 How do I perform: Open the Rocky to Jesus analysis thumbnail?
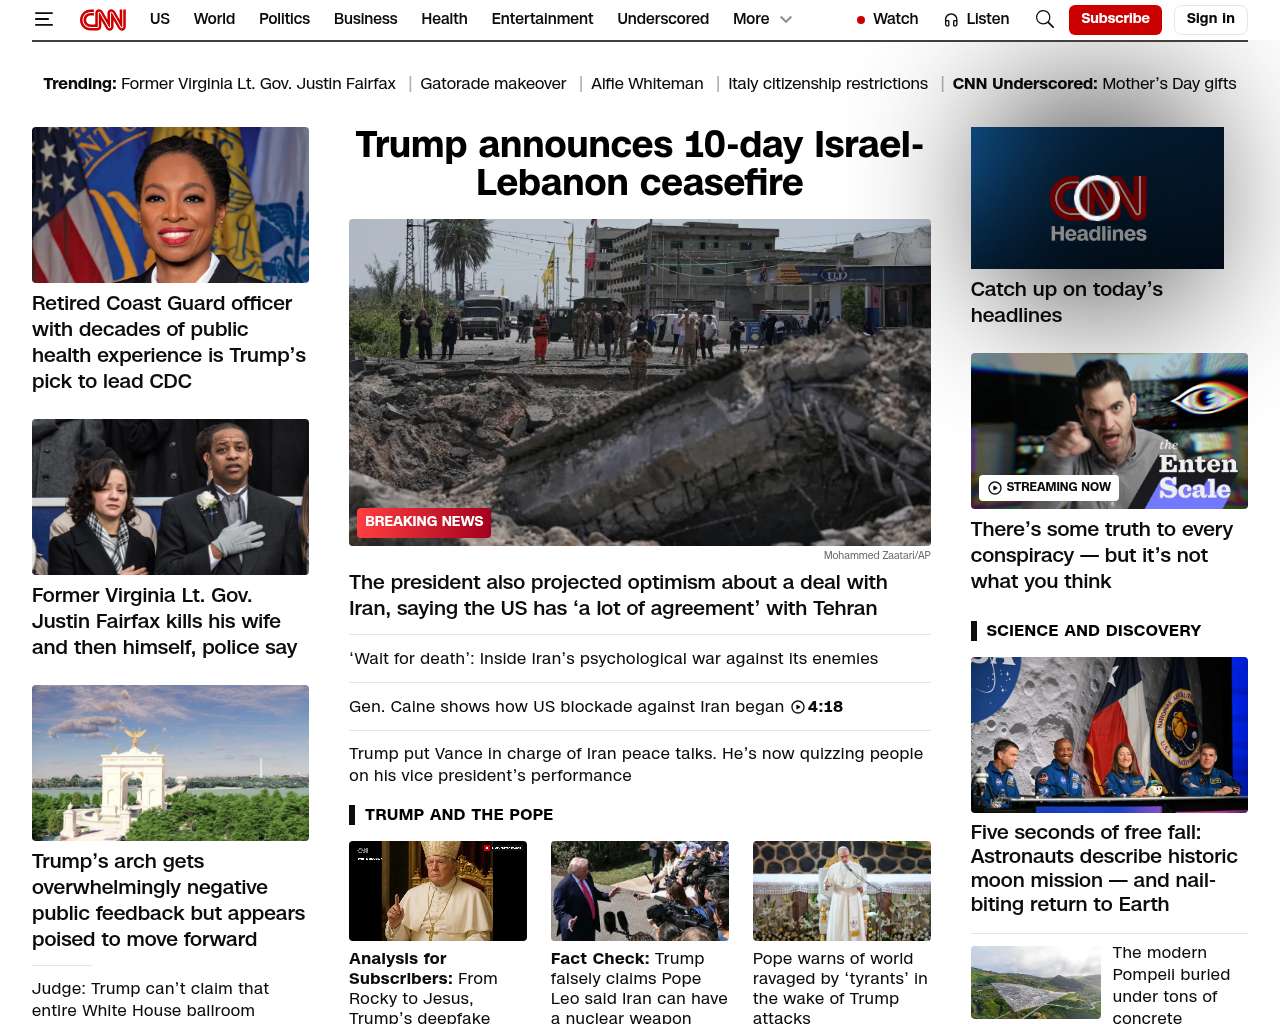[x=438, y=891]
